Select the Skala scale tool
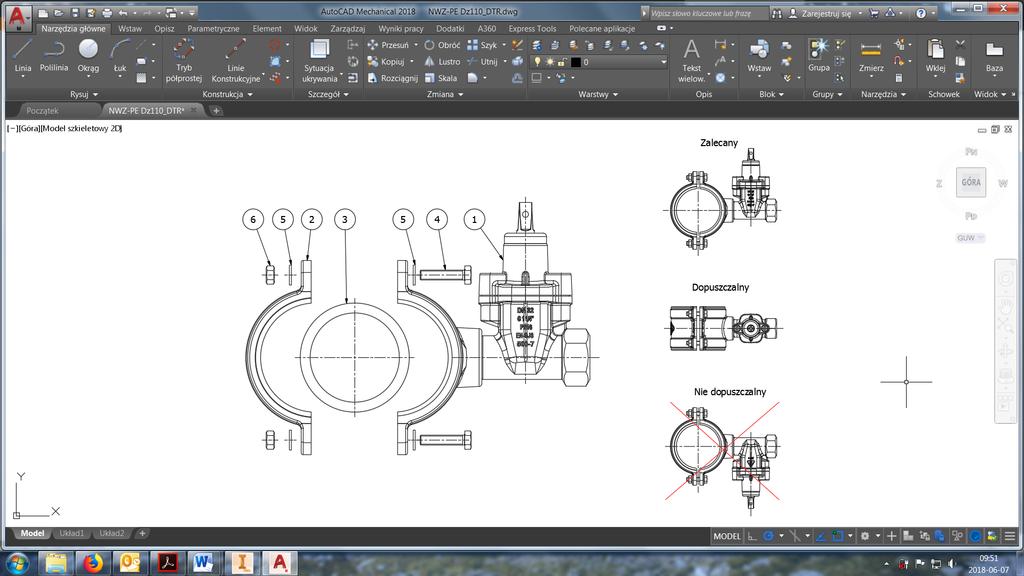 point(441,78)
